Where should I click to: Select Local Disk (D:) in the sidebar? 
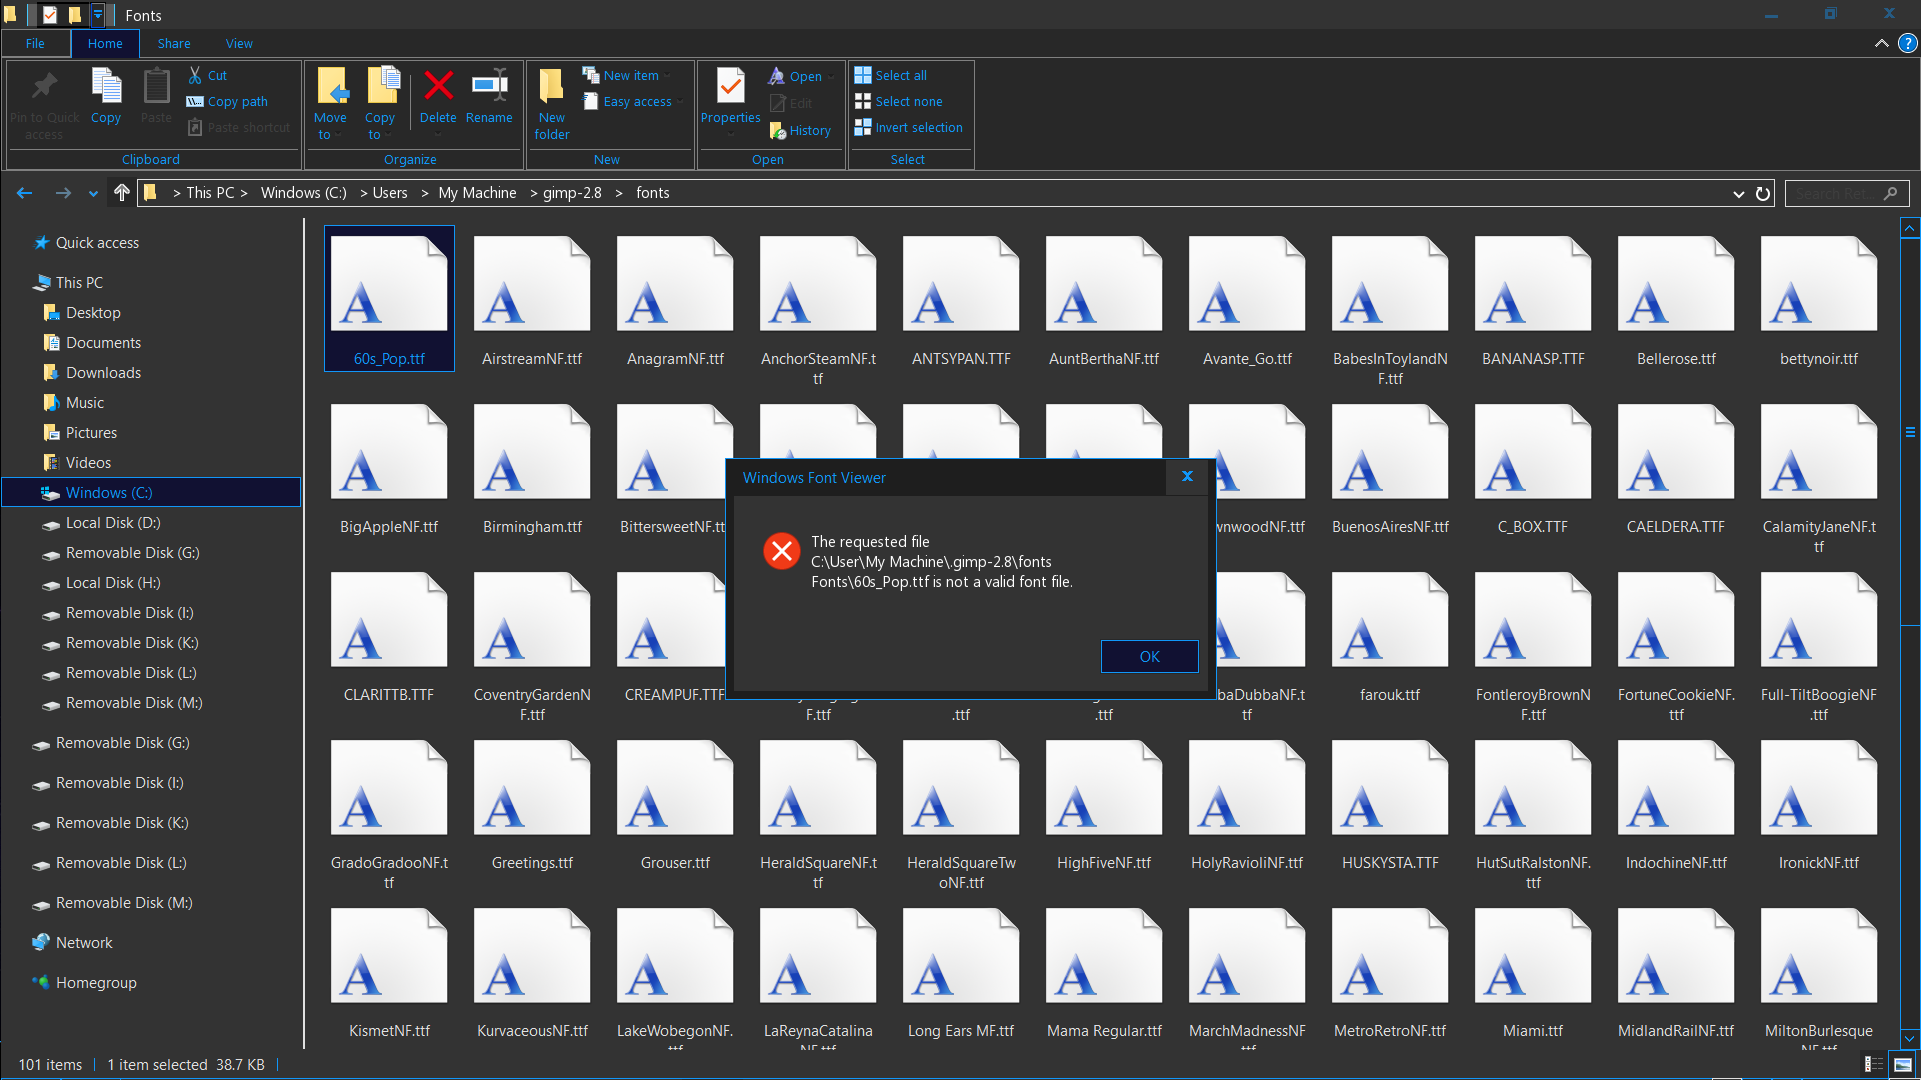[113, 523]
